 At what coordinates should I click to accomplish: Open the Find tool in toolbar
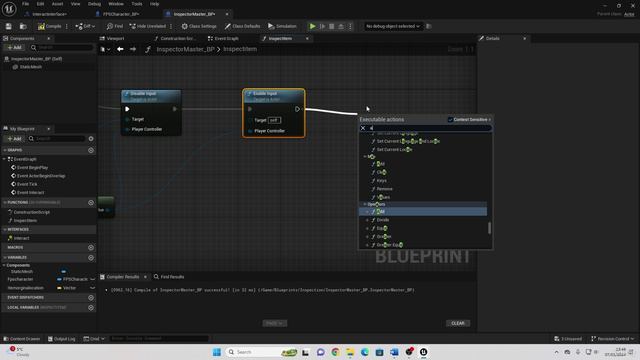(115, 26)
